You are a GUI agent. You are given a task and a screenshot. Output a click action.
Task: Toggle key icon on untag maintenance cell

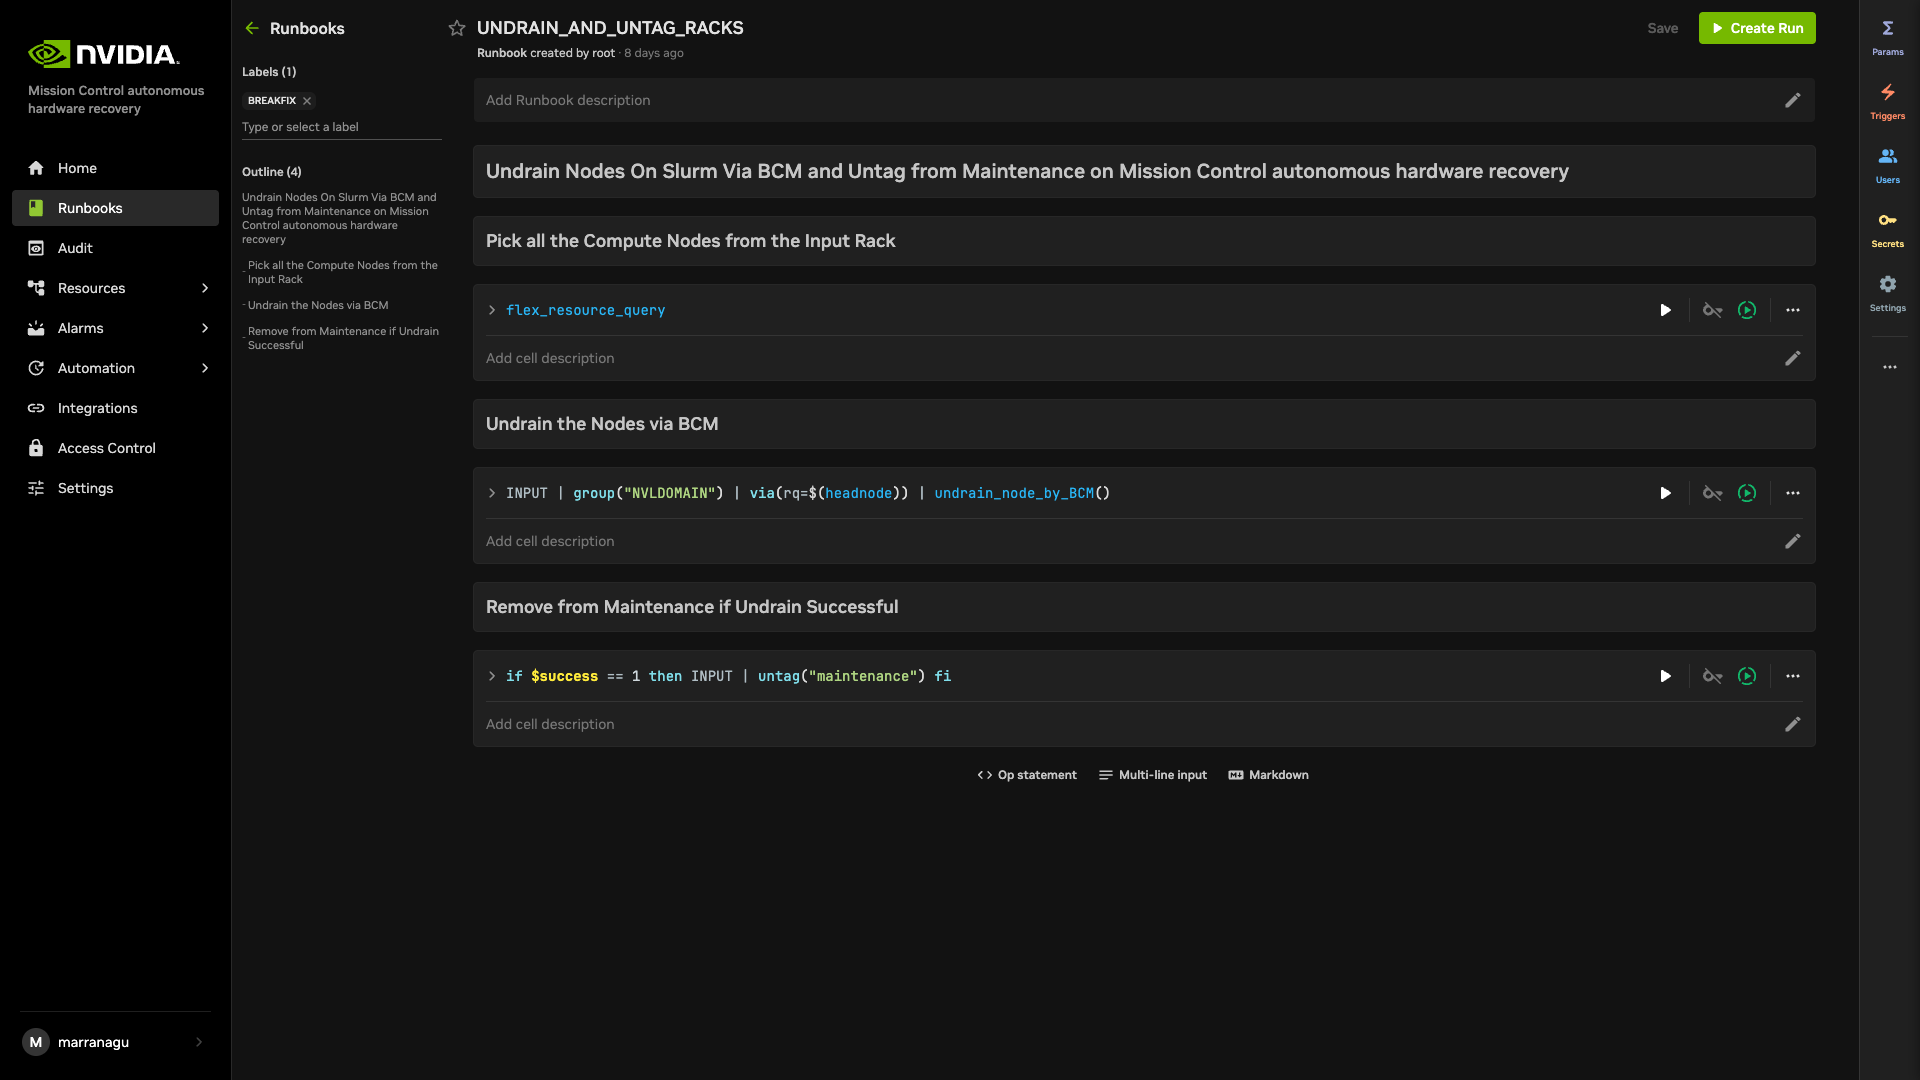point(1712,676)
